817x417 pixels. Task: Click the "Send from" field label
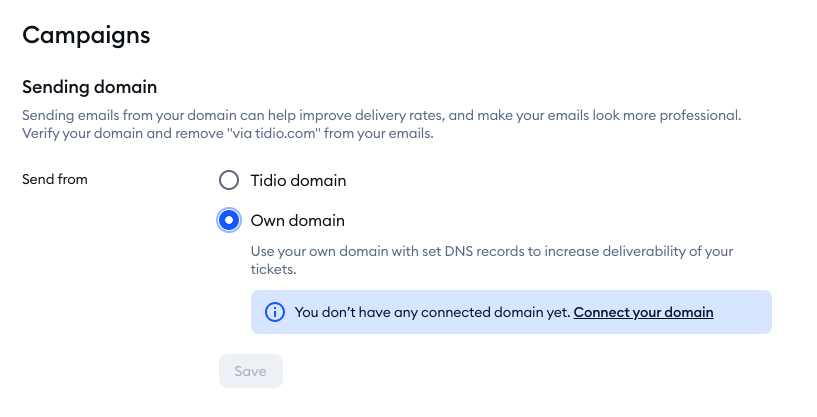55,179
